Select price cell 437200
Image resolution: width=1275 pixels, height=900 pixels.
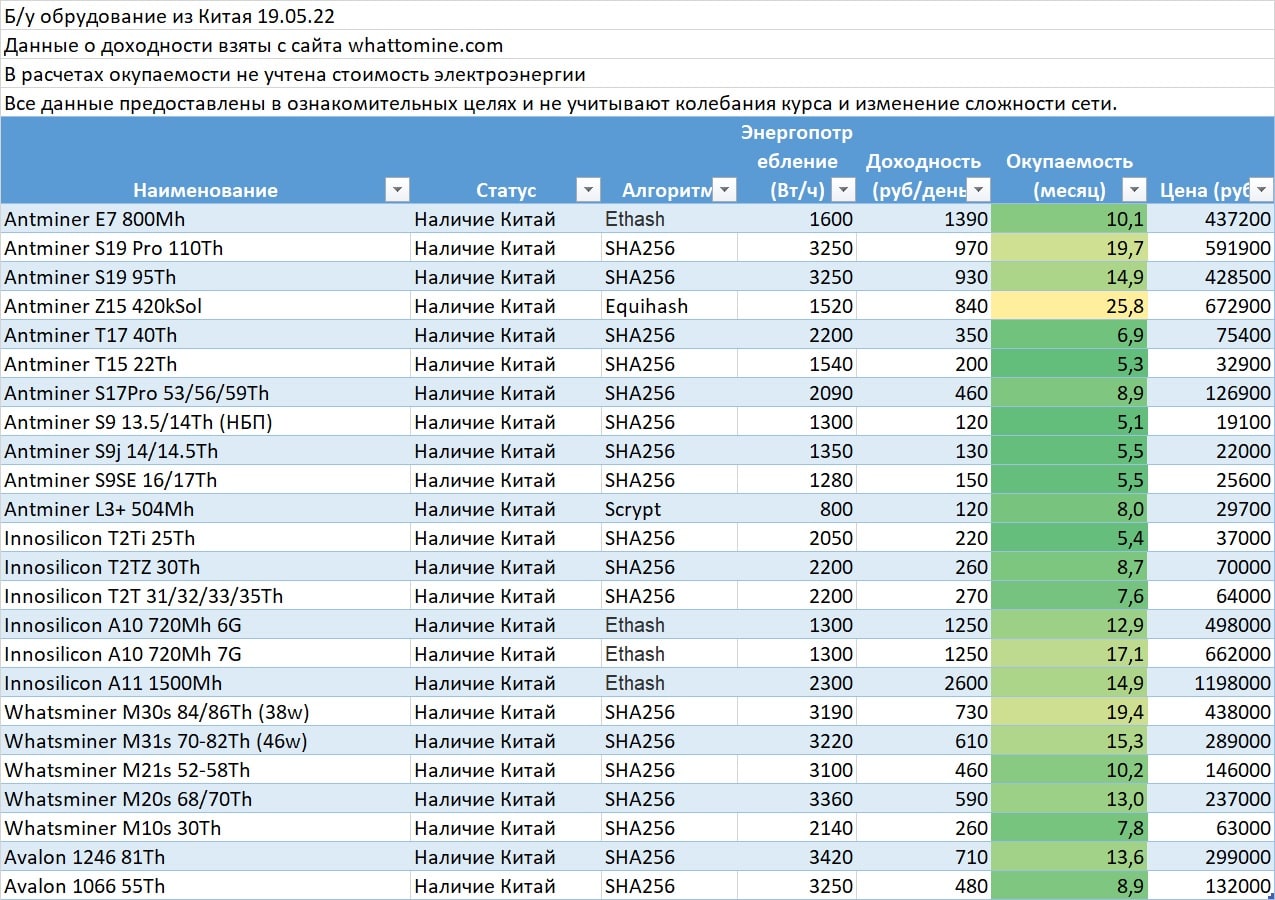point(1211,219)
